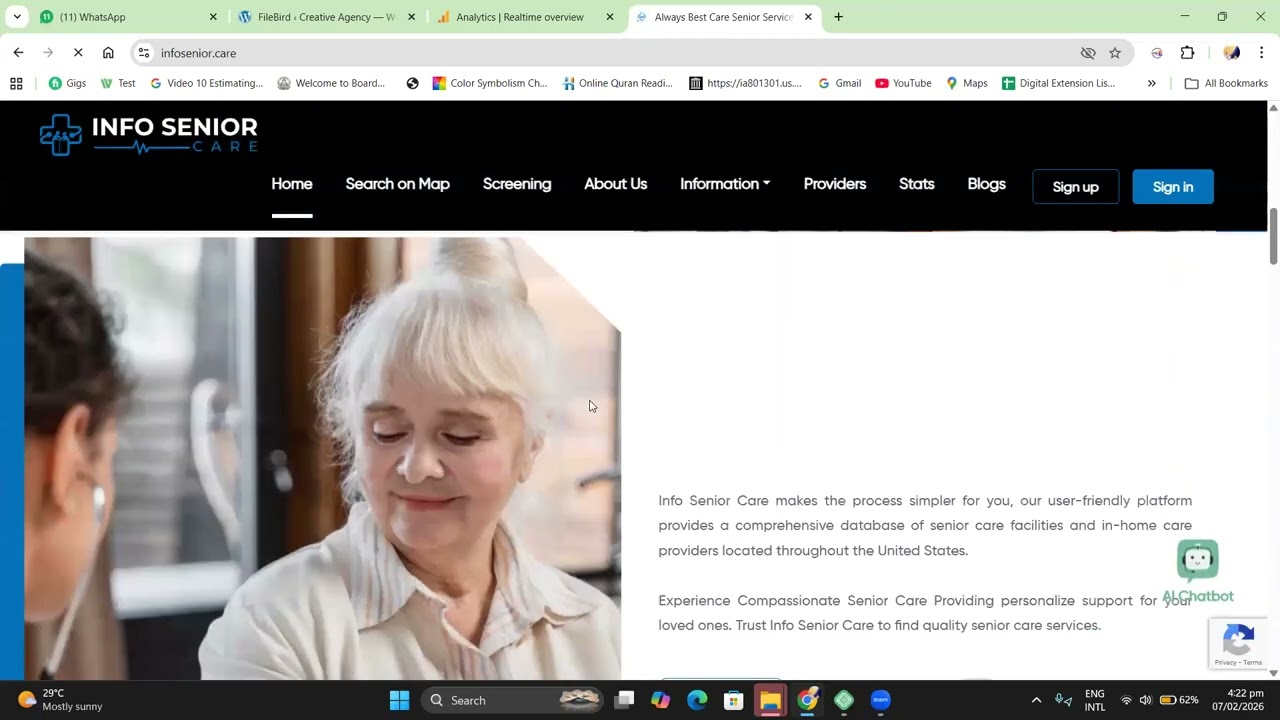Open the Gmail bookmark

tap(840, 83)
